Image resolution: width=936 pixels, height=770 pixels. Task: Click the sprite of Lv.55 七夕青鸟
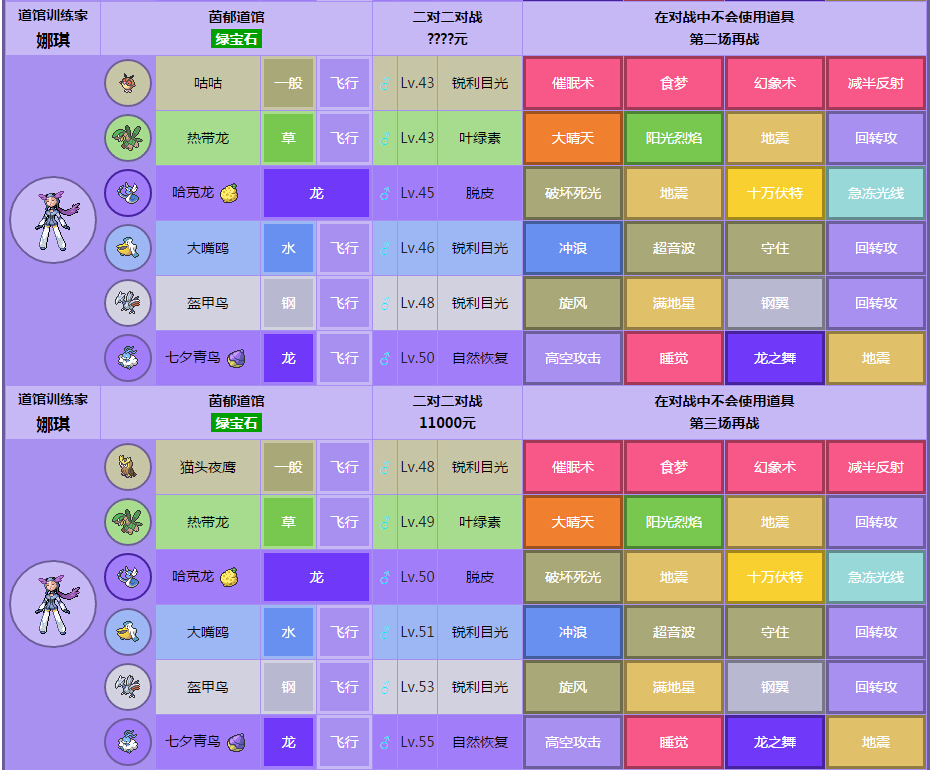(x=128, y=742)
